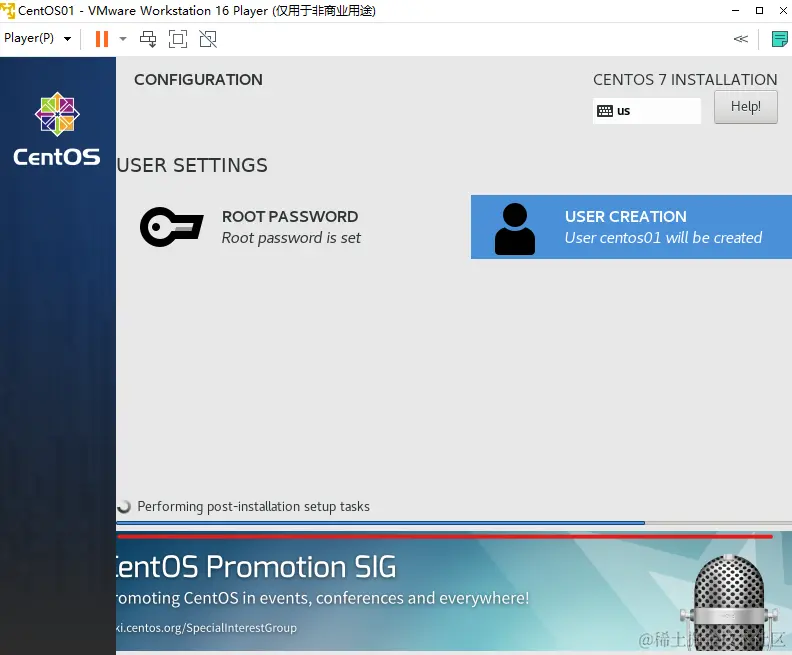Viewport: 792px width, 655px height.
Task: Click the Send Ctrl+Alt+Del toolbar icon
Action: pyautogui.click(x=148, y=39)
